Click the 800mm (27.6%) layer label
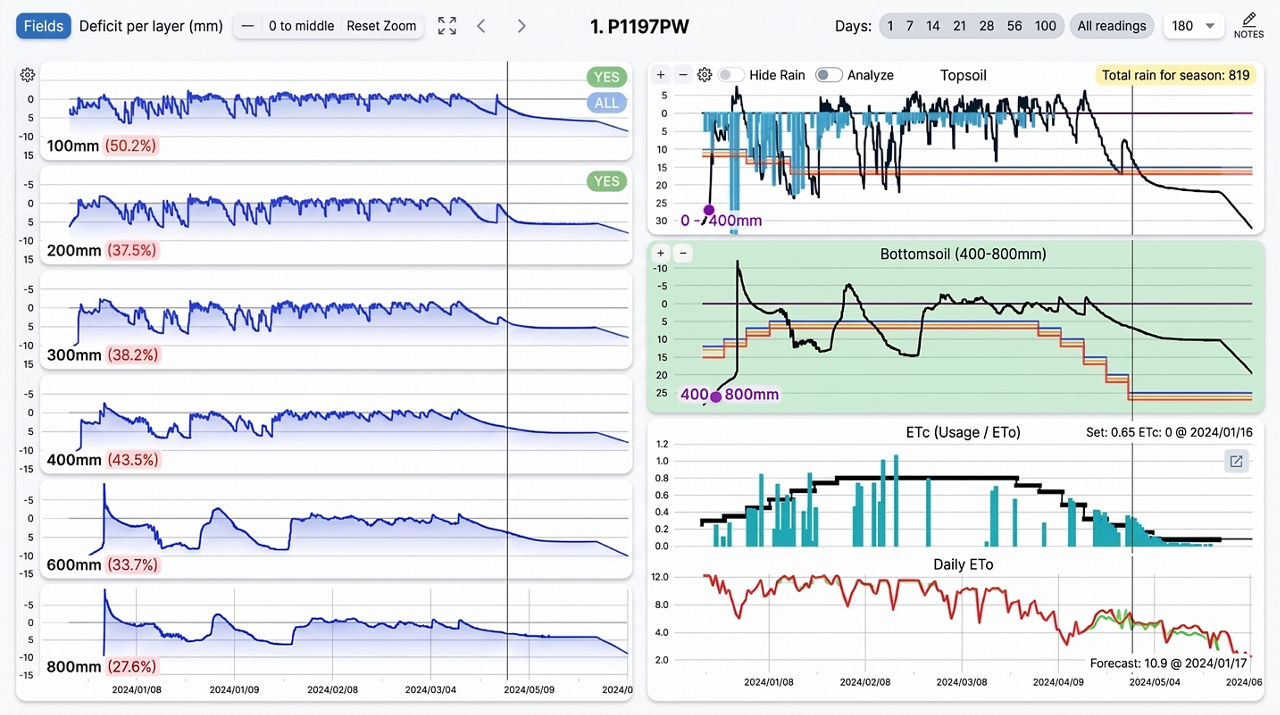The height and width of the screenshot is (715, 1280). [x=102, y=667]
